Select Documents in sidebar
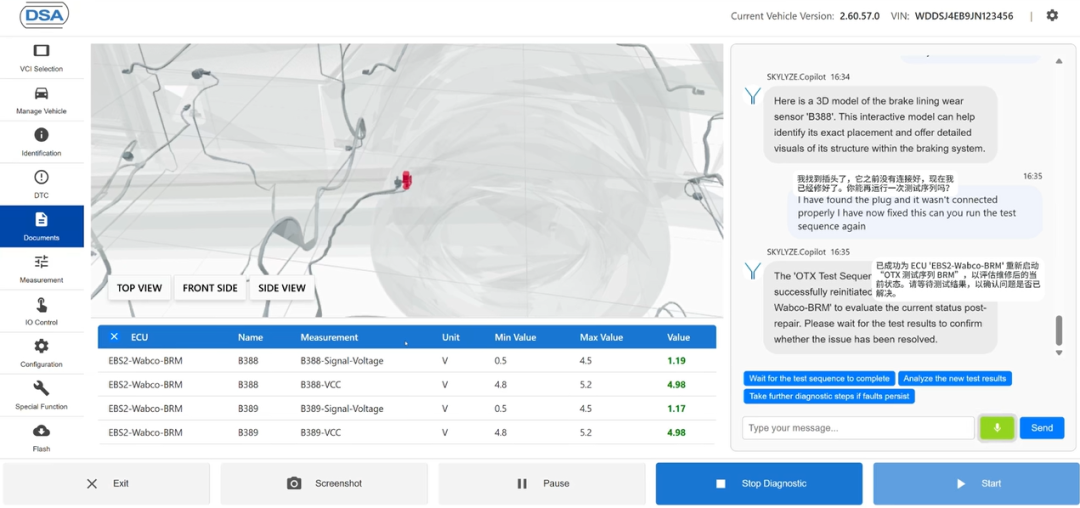Screen dimensions: 1080x508 [41, 226]
